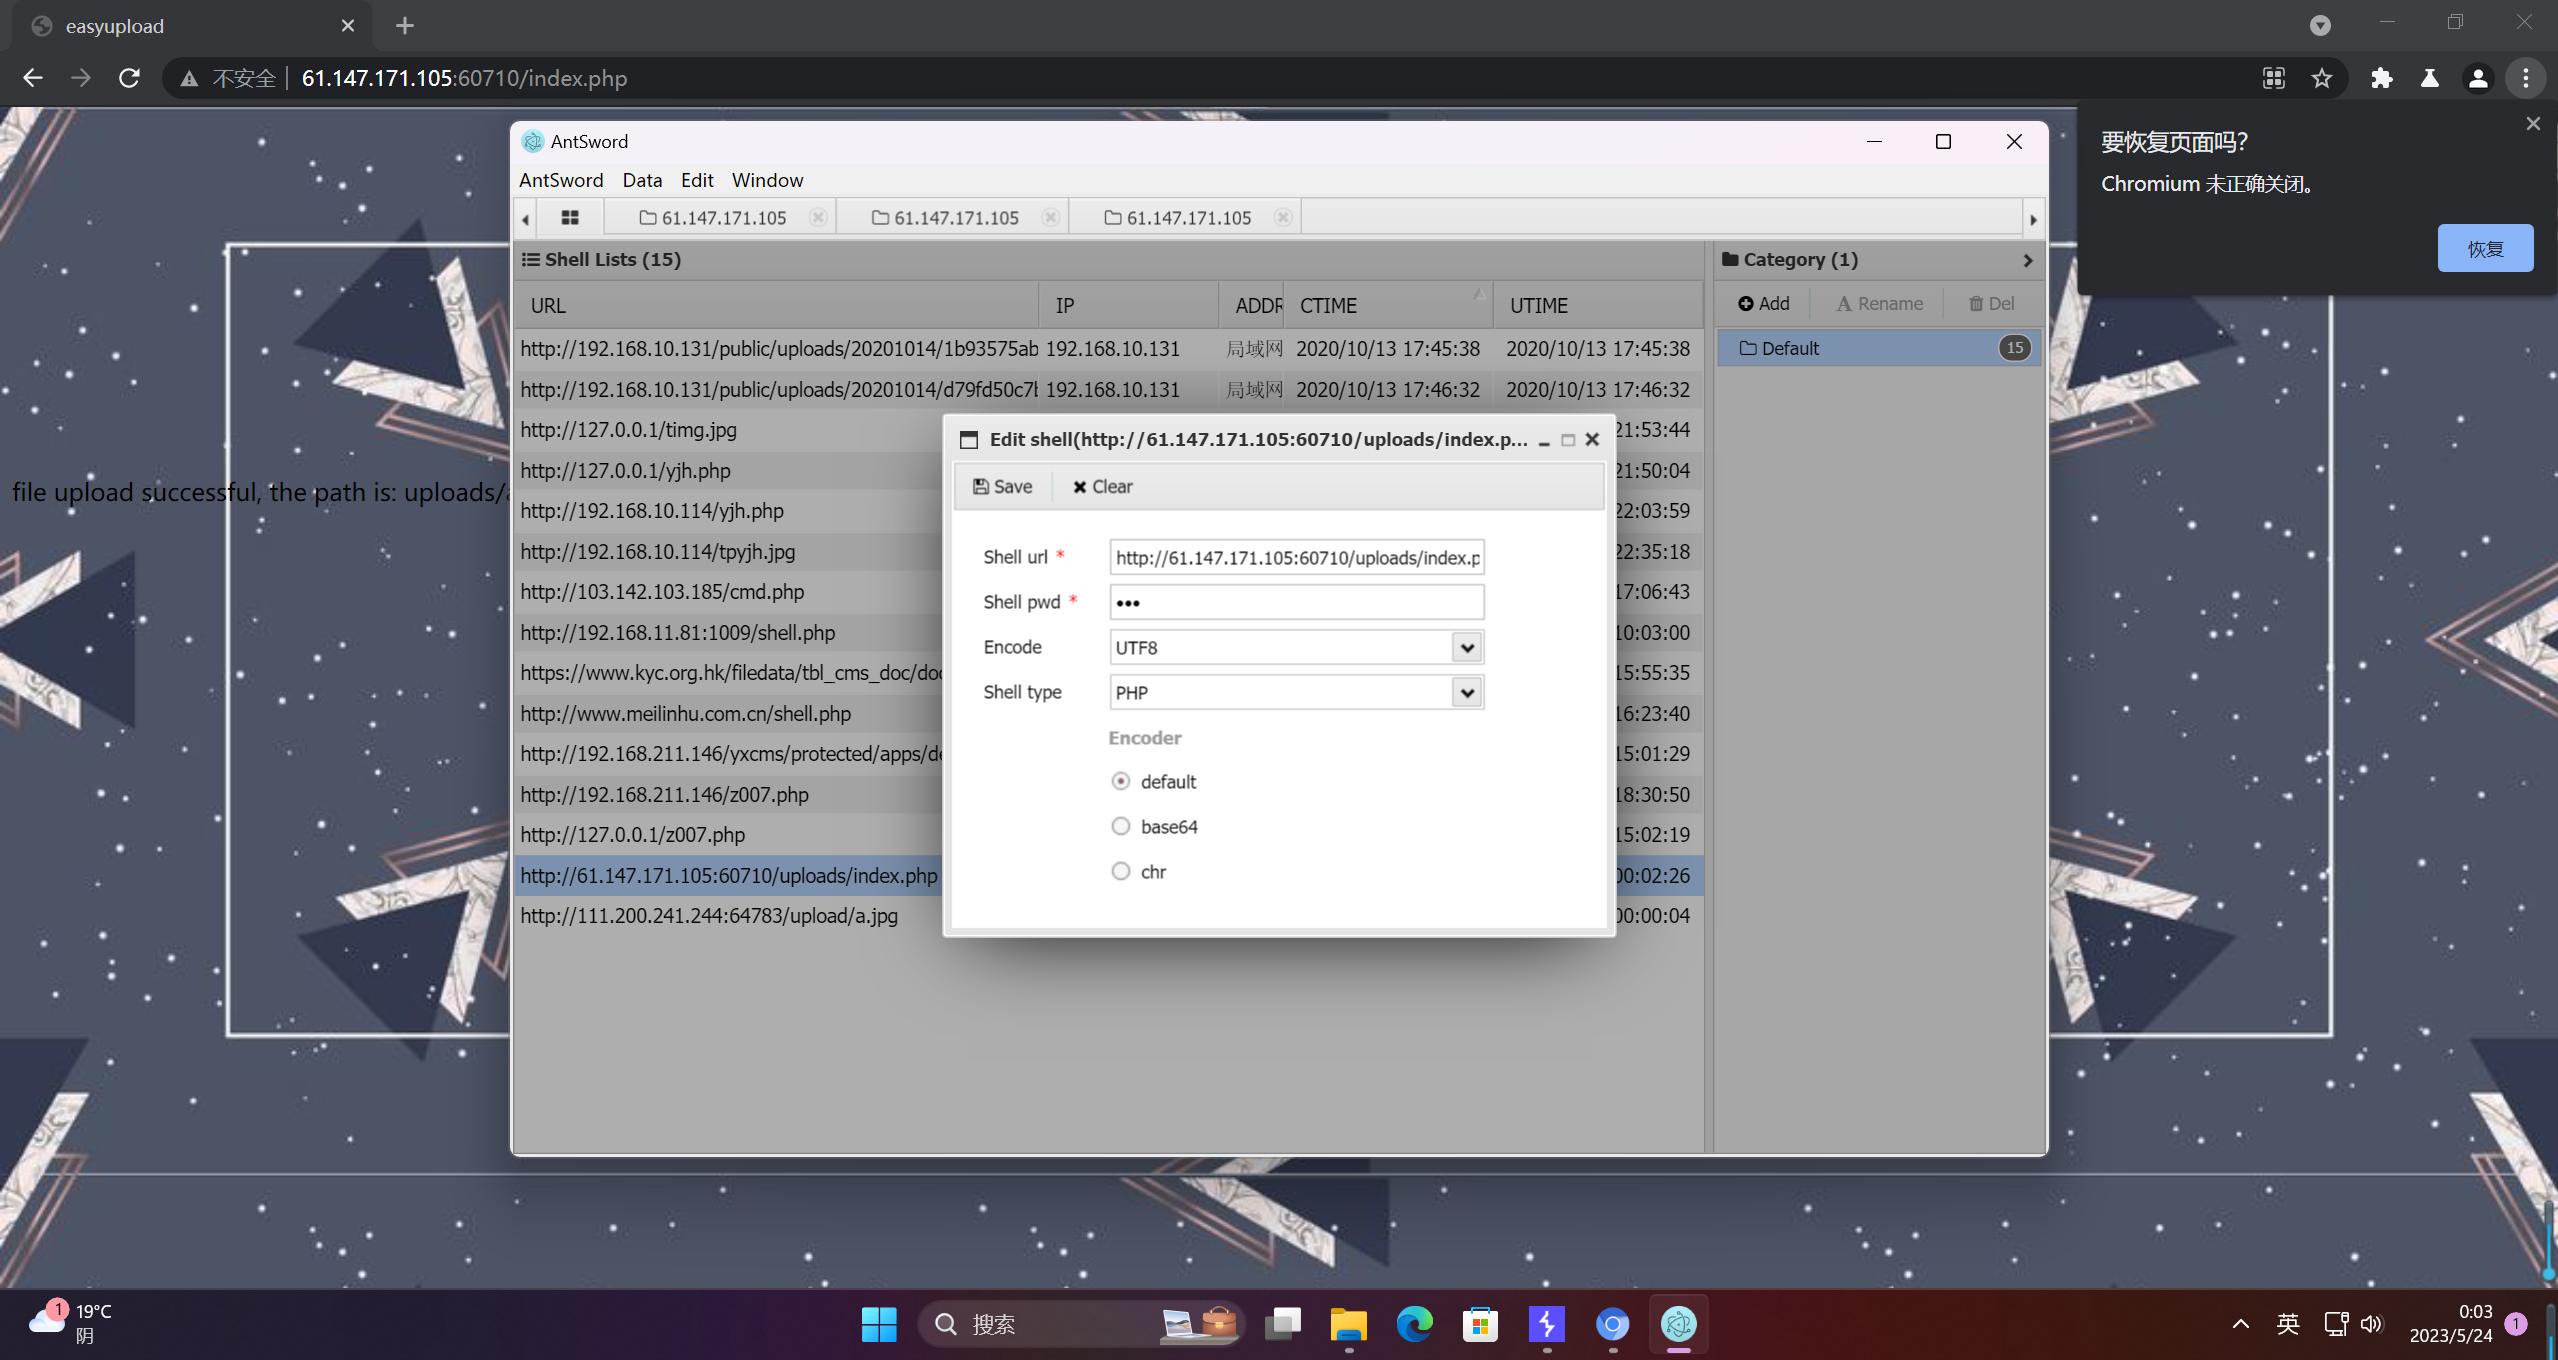Viewport: 2558px width, 1360px height.
Task: Bookmark page using the star icon
Action: pyautogui.click(x=2322, y=78)
